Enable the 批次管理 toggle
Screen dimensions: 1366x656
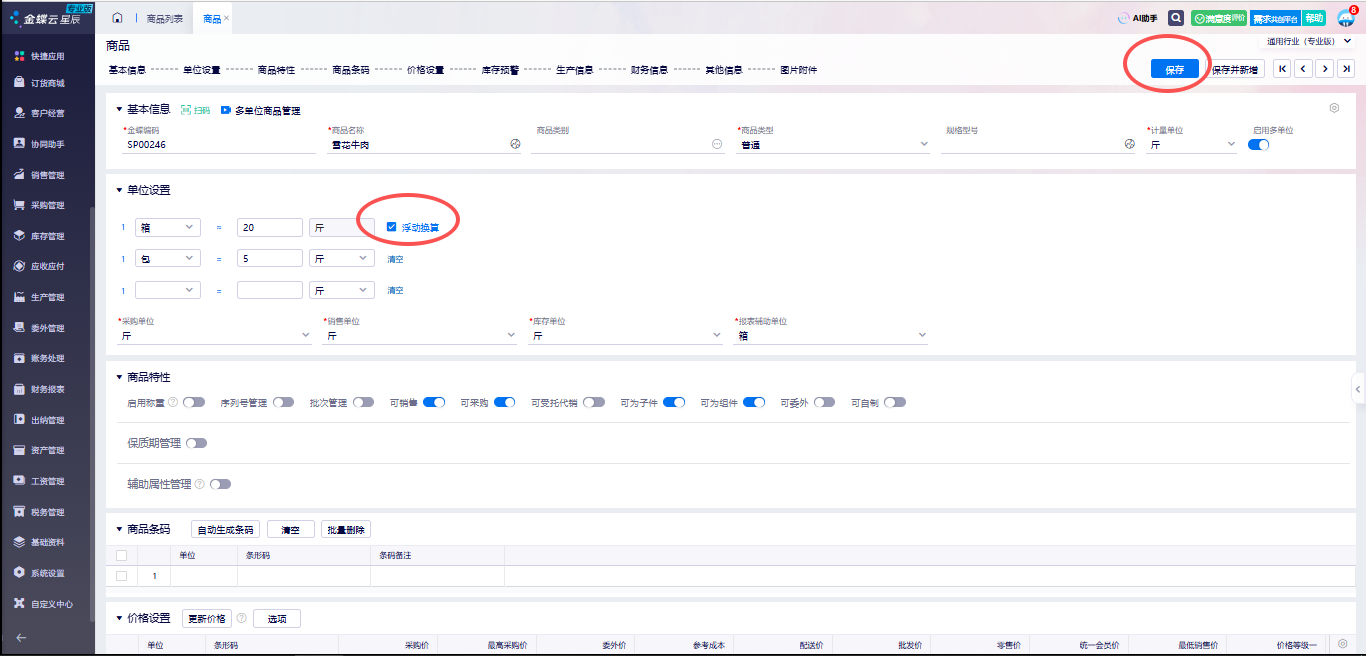[363, 402]
